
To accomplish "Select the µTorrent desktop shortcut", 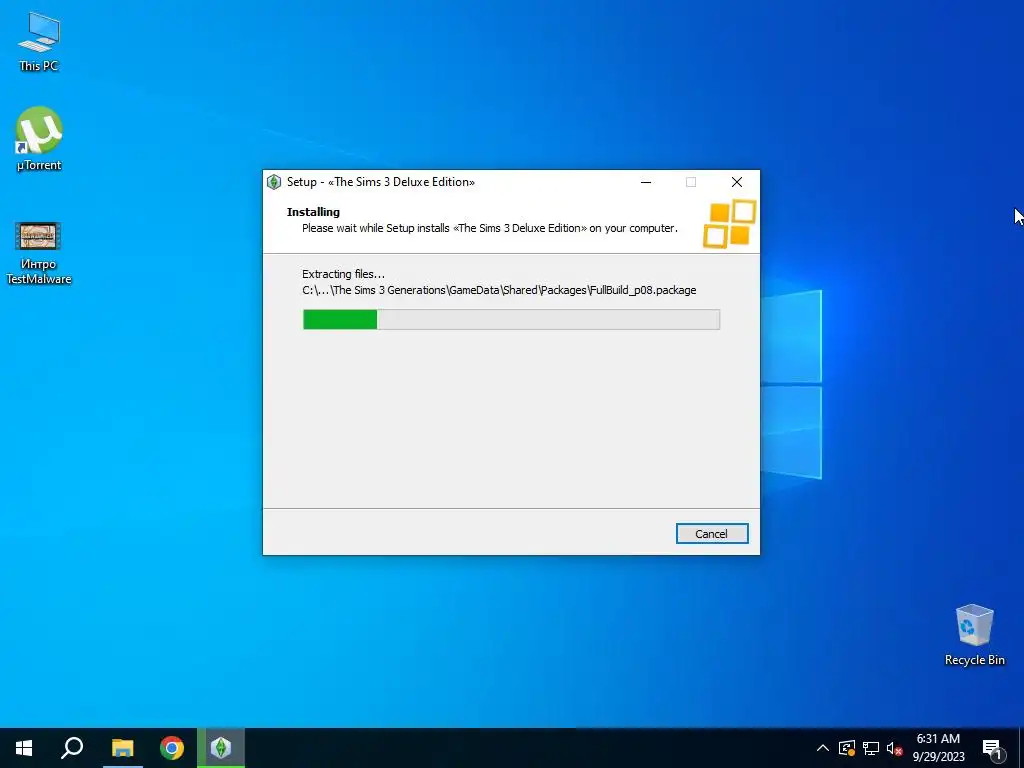I will click(x=39, y=139).
